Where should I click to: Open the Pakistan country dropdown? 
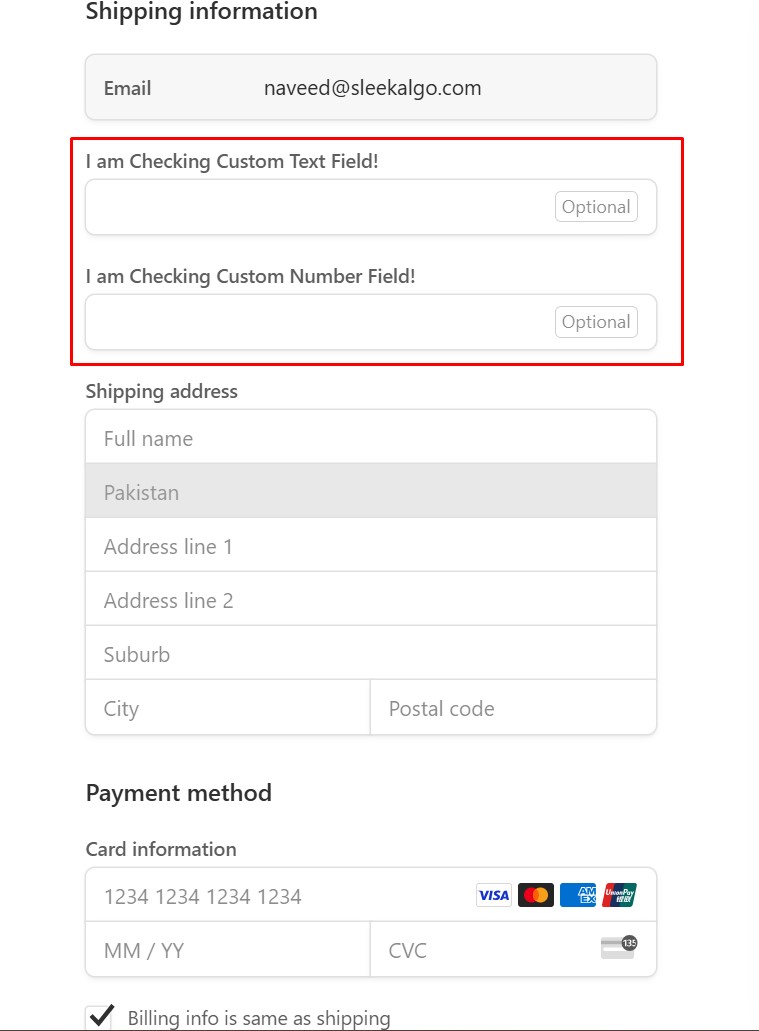[x=371, y=491]
